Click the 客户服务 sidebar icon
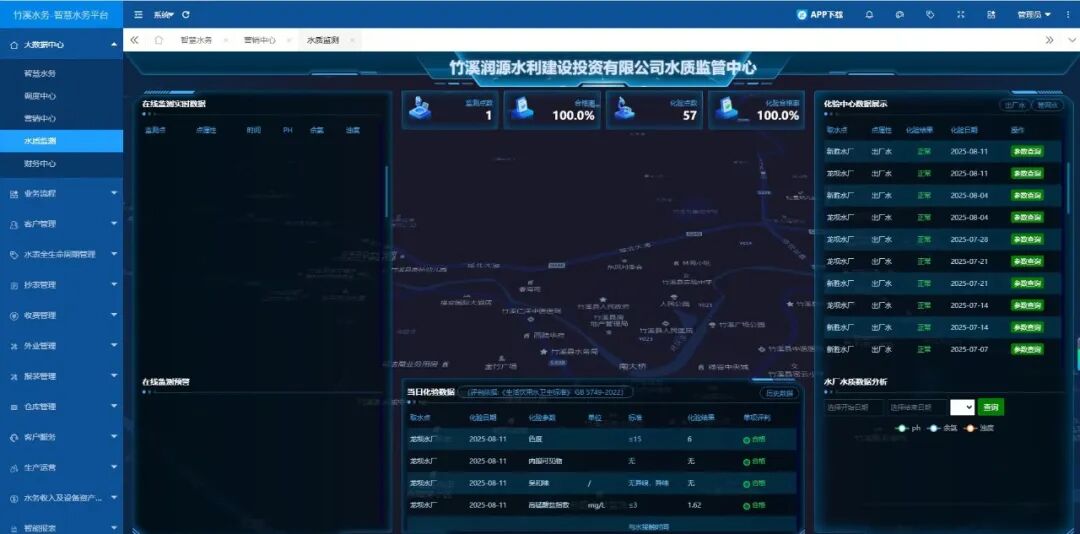 (x=14, y=438)
